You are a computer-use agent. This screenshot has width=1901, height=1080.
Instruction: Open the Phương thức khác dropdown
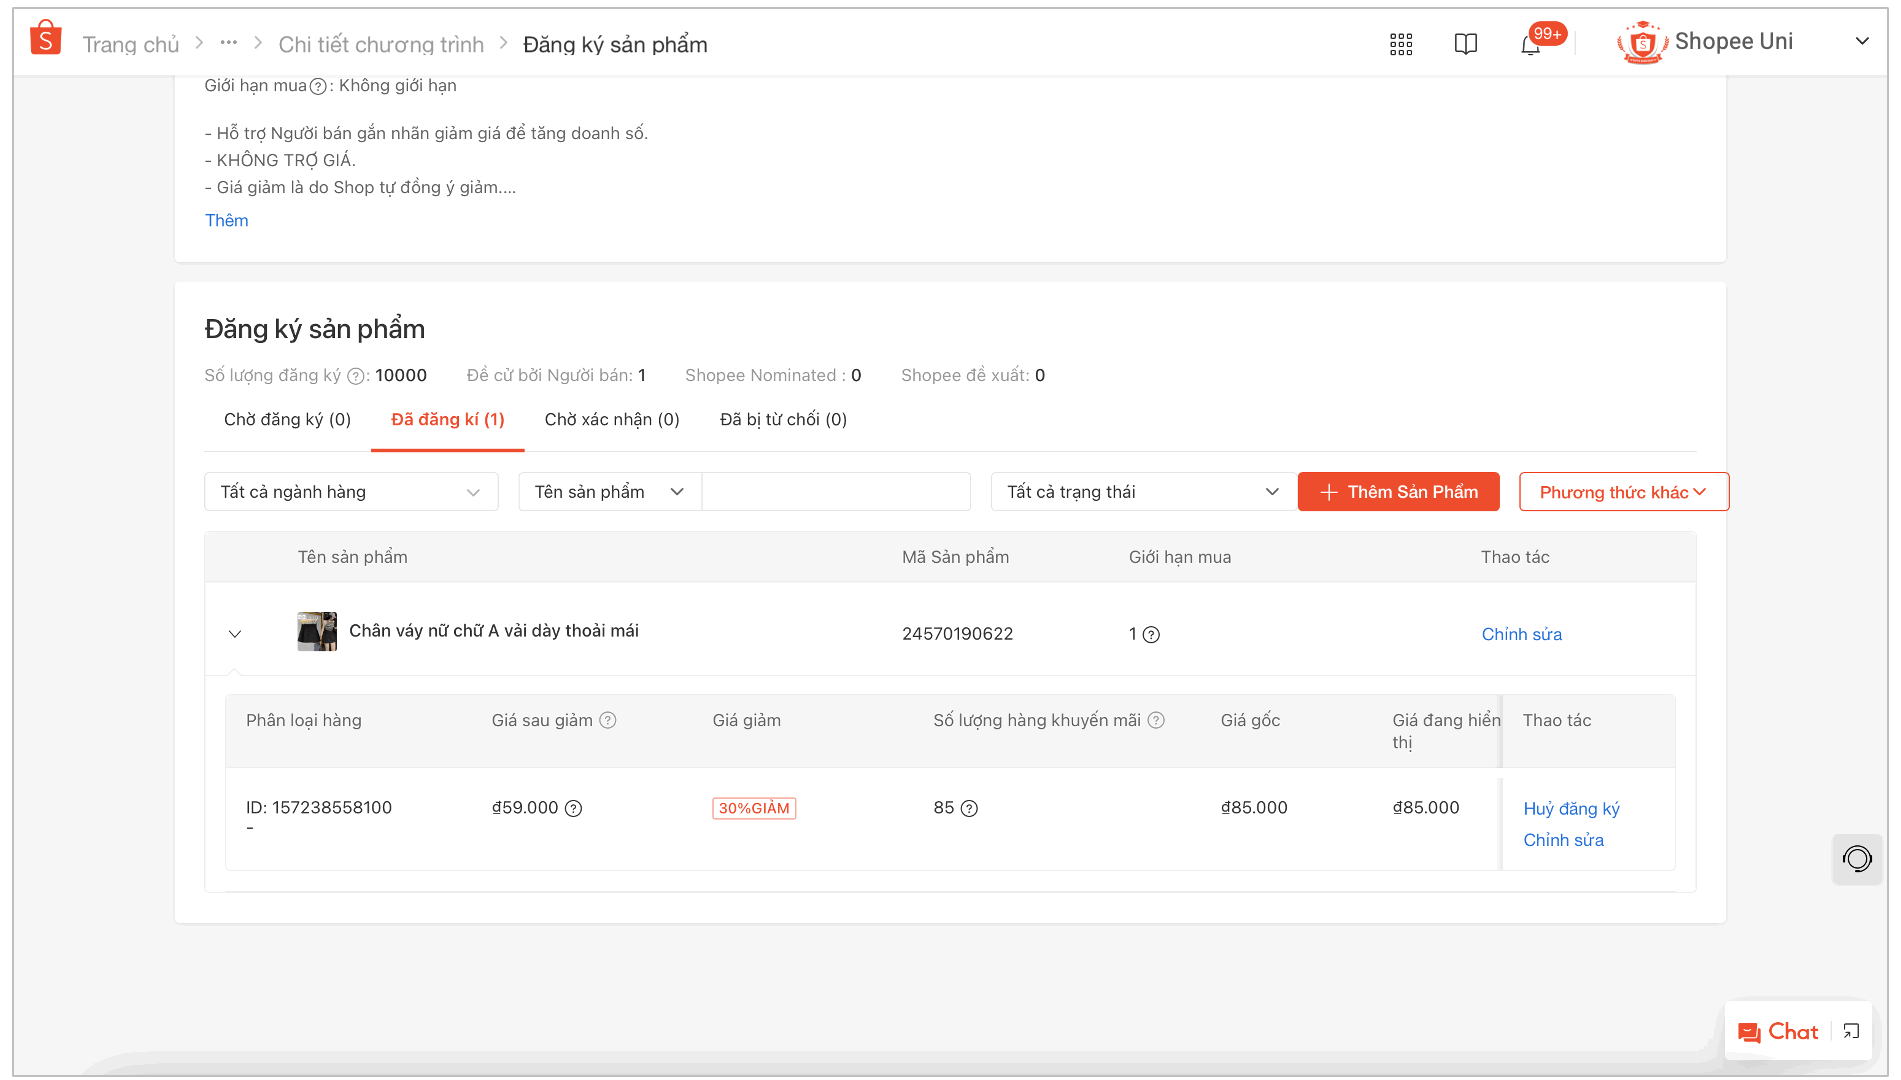tap(1622, 491)
